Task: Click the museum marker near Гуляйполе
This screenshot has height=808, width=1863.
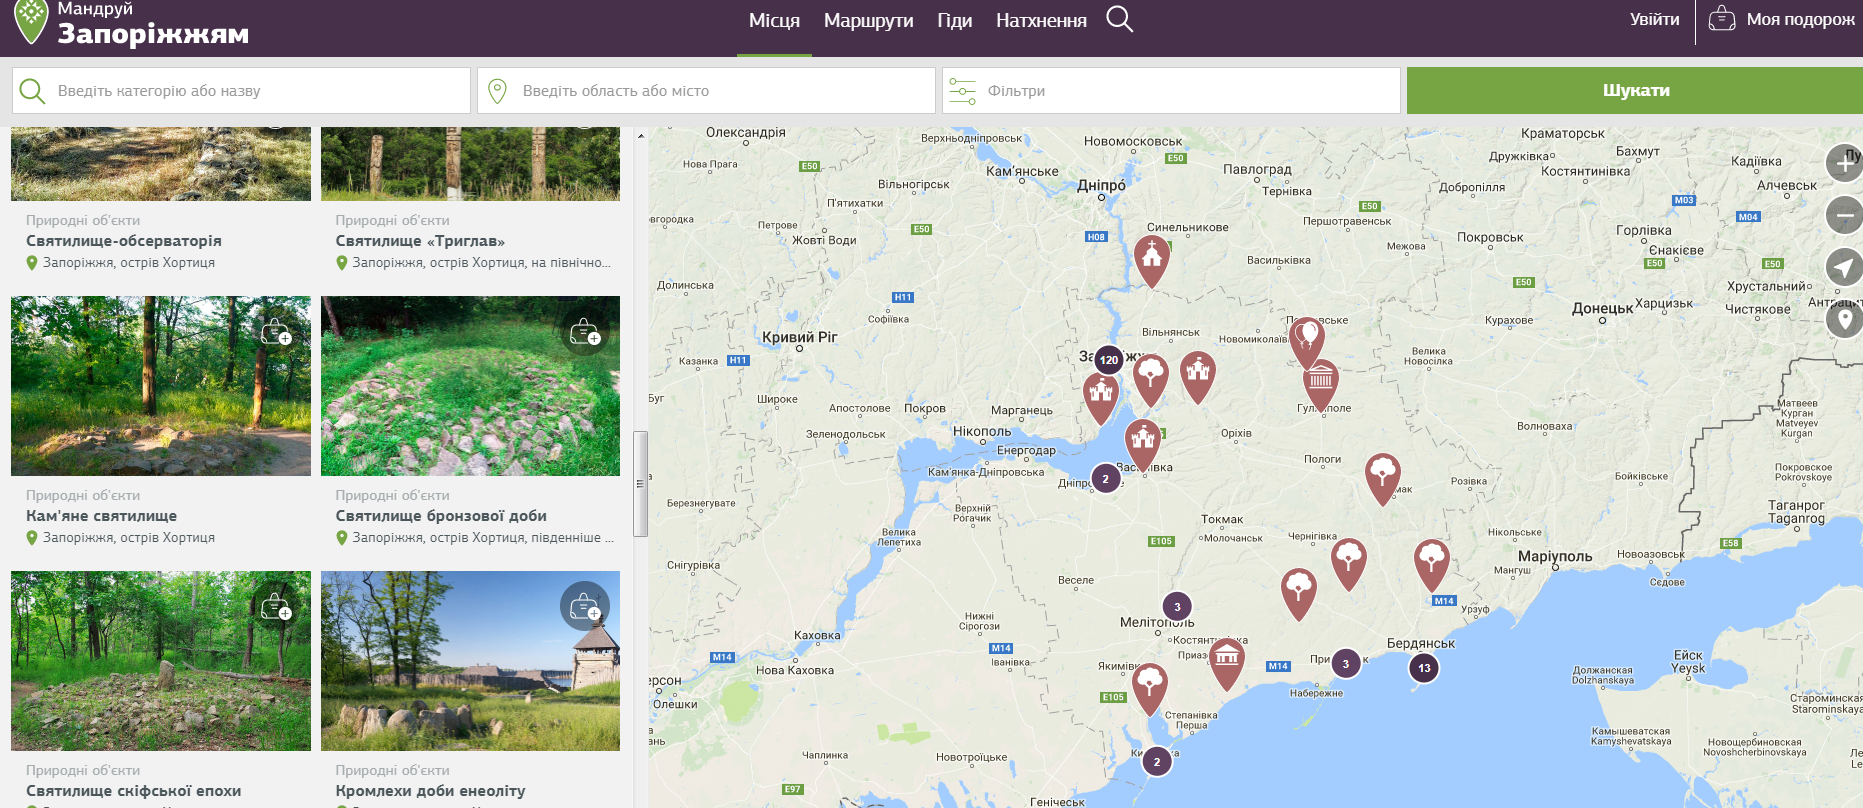Action: click(x=1321, y=380)
